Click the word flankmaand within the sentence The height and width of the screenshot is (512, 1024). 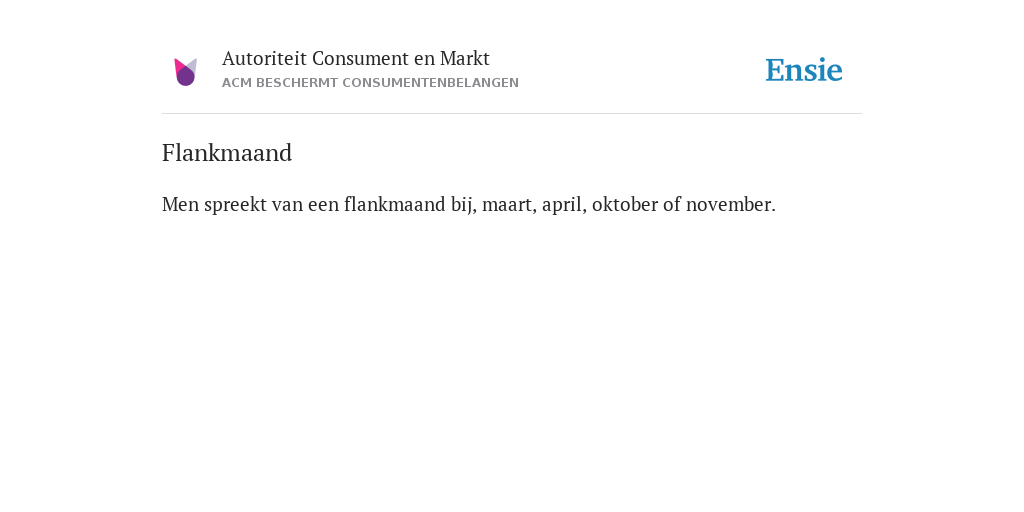[x=394, y=204]
